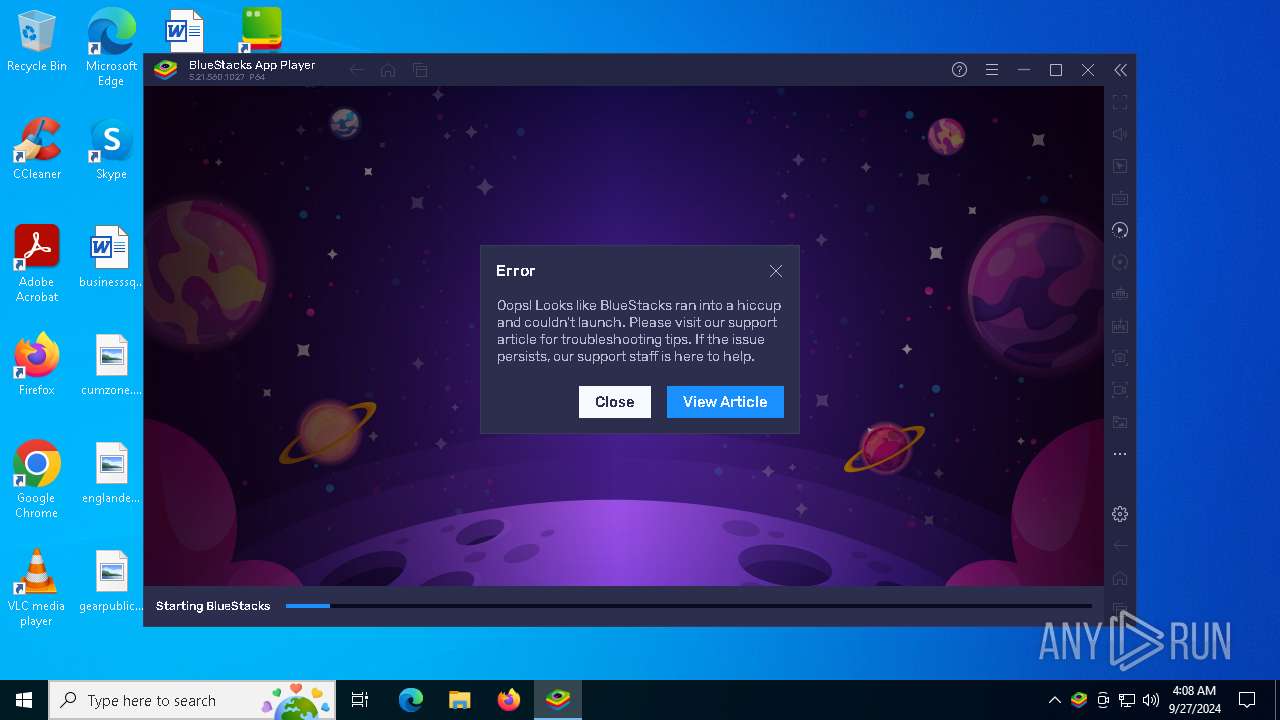Click the volume speaker icon in sidebar
This screenshot has height=720, width=1280.
(x=1120, y=134)
